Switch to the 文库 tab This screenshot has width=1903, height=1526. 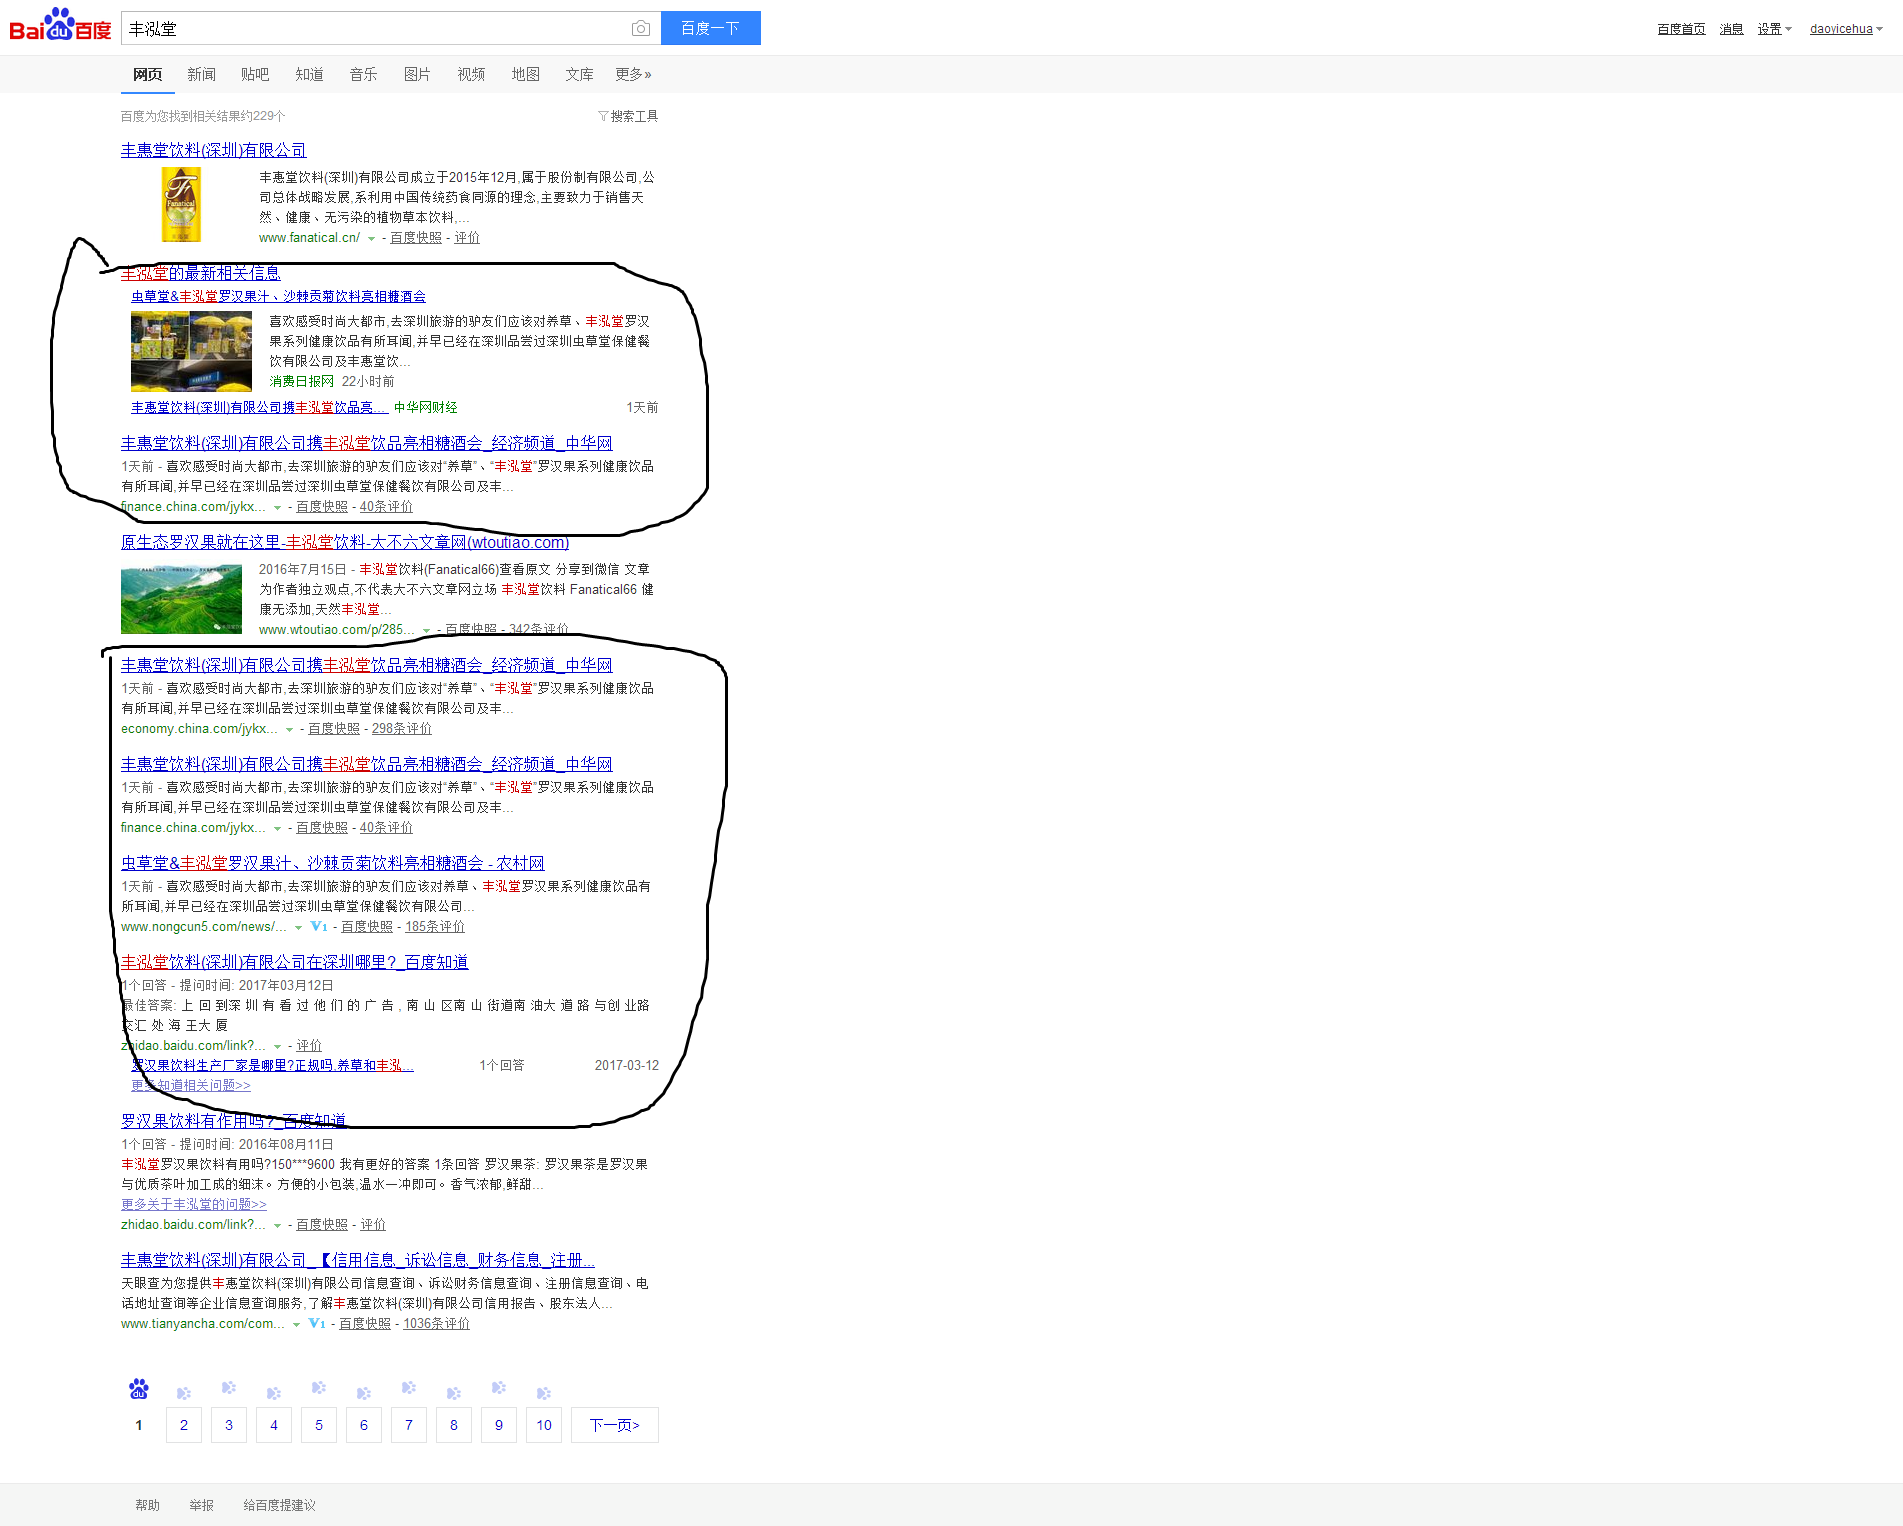579,74
